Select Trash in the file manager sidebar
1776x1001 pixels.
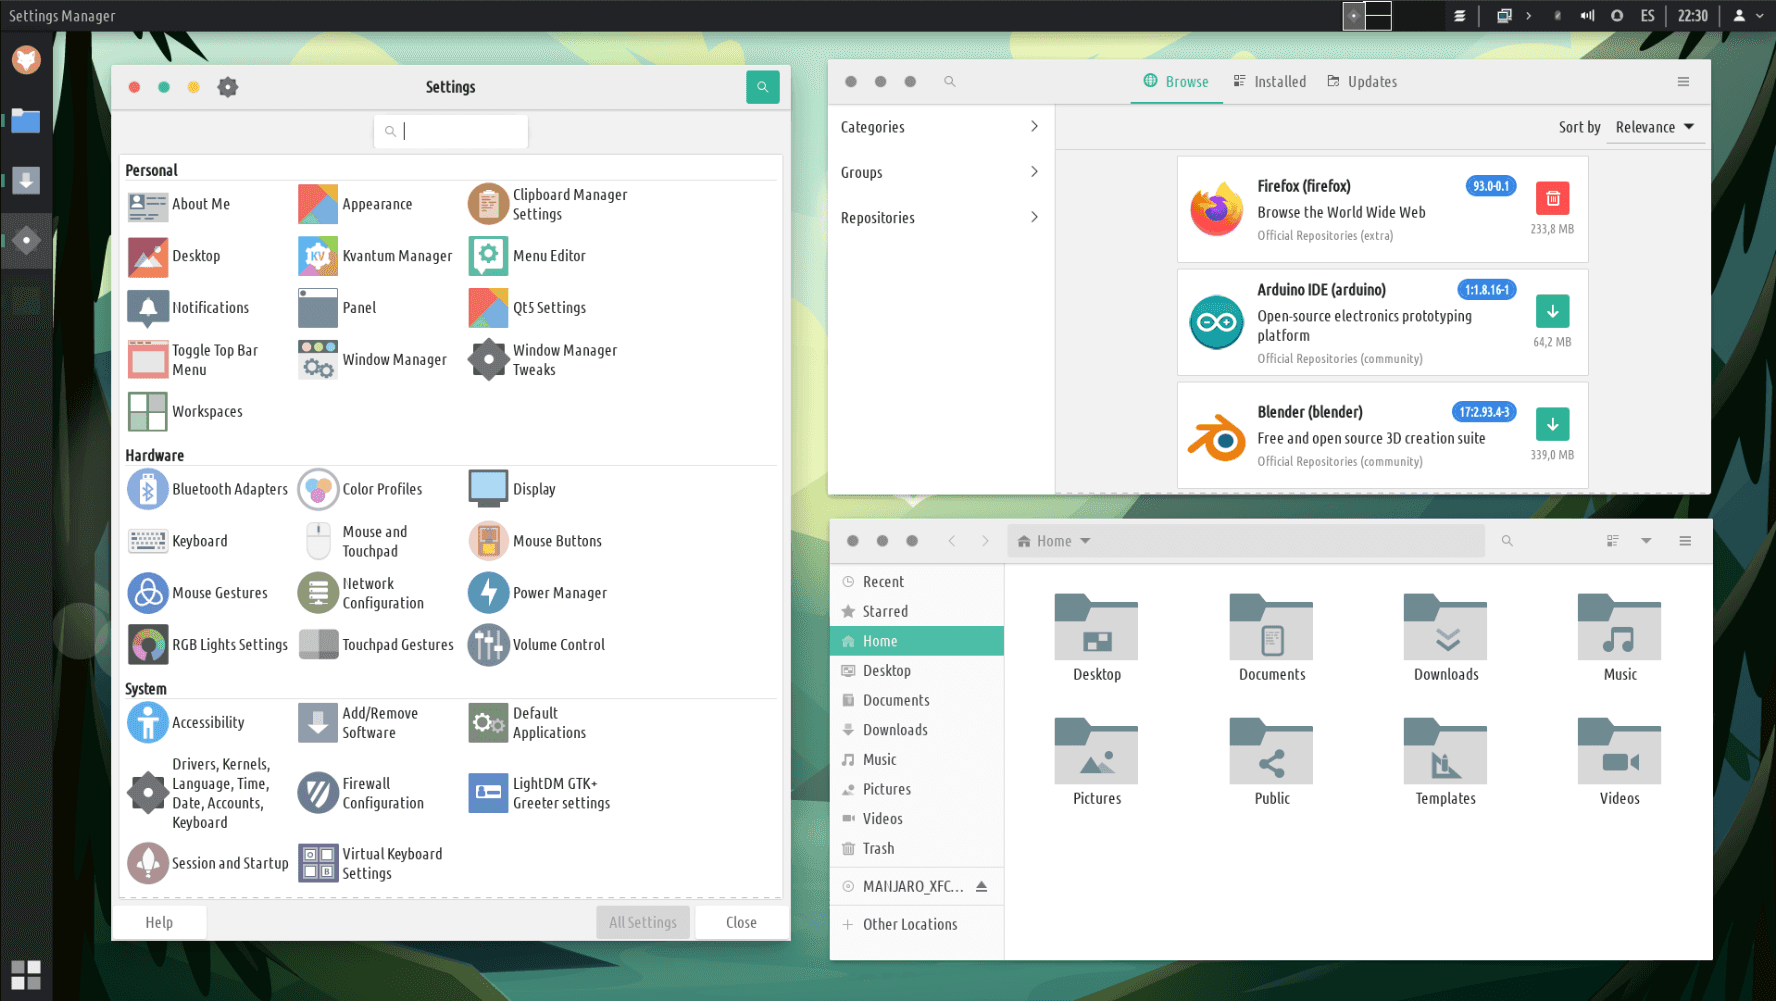click(878, 848)
